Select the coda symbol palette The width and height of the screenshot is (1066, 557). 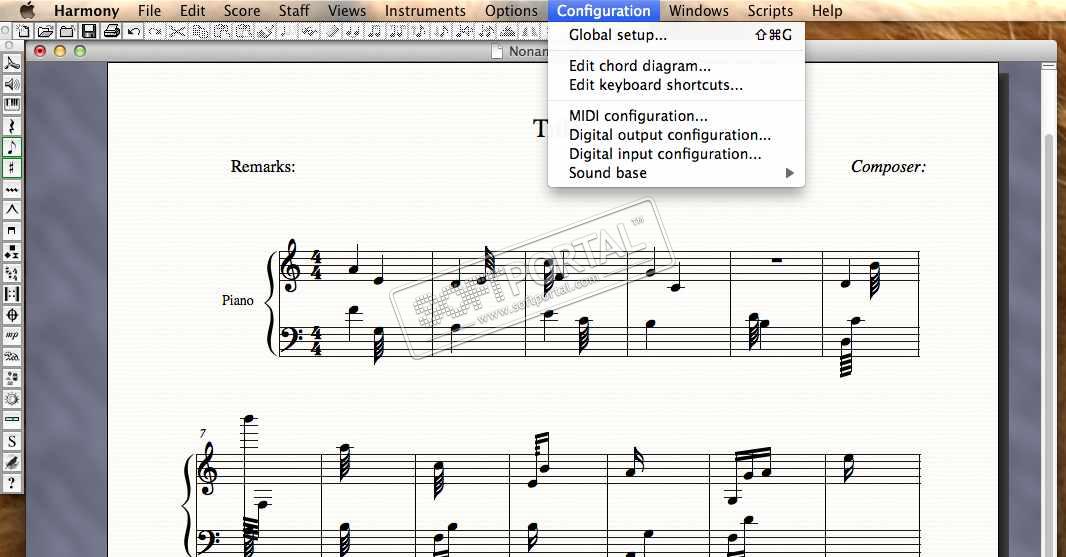pyautogui.click(x=12, y=315)
